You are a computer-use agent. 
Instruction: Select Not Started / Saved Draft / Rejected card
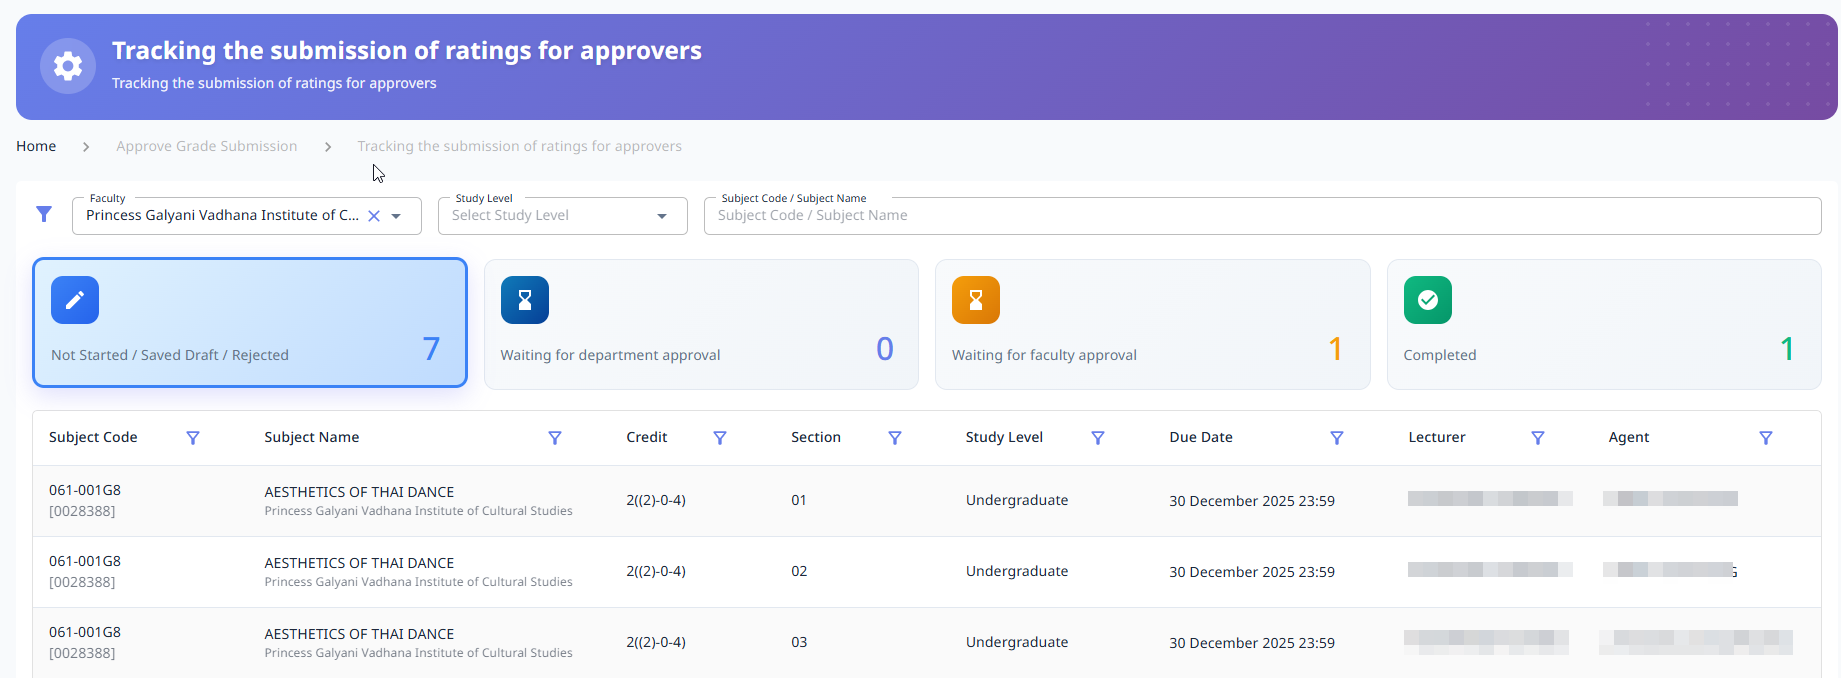pyautogui.click(x=250, y=323)
